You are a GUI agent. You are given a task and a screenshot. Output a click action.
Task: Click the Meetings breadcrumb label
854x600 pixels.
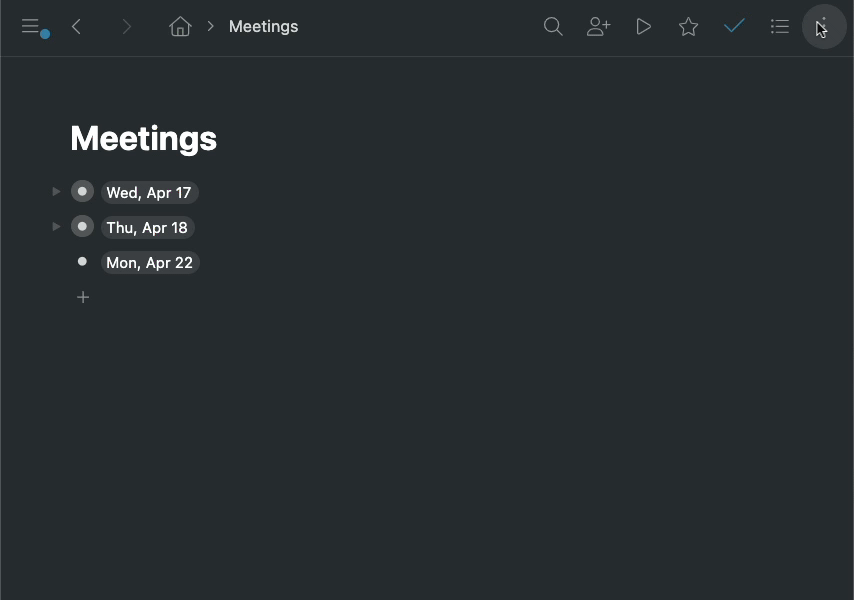click(264, 26)
